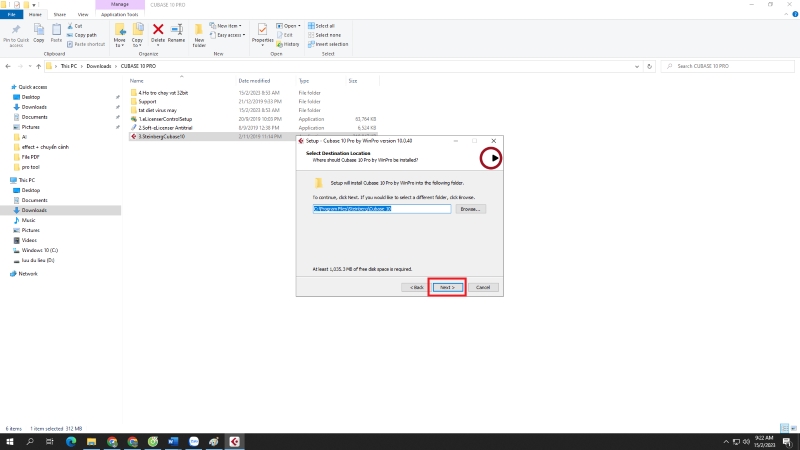Switch to the Home ribbon tab
The height and width of the screenshot is (450, 800).
point(35,14)
